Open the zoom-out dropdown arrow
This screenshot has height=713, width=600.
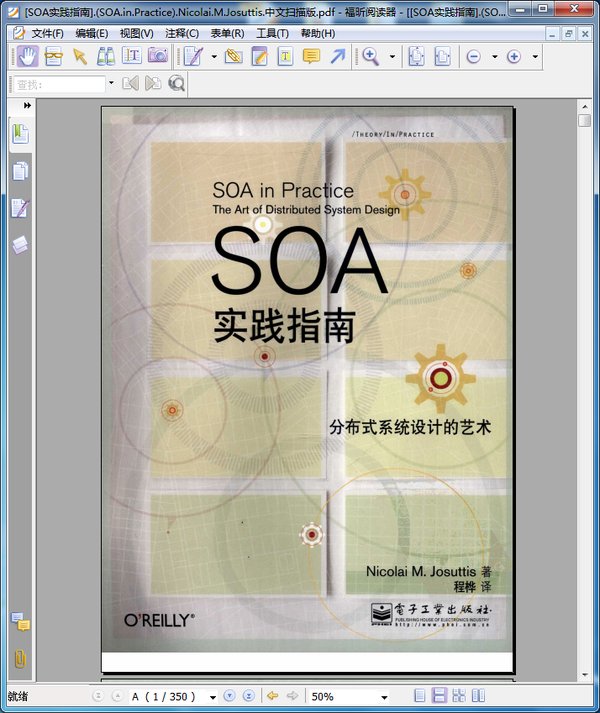click(x=494, y=57)
